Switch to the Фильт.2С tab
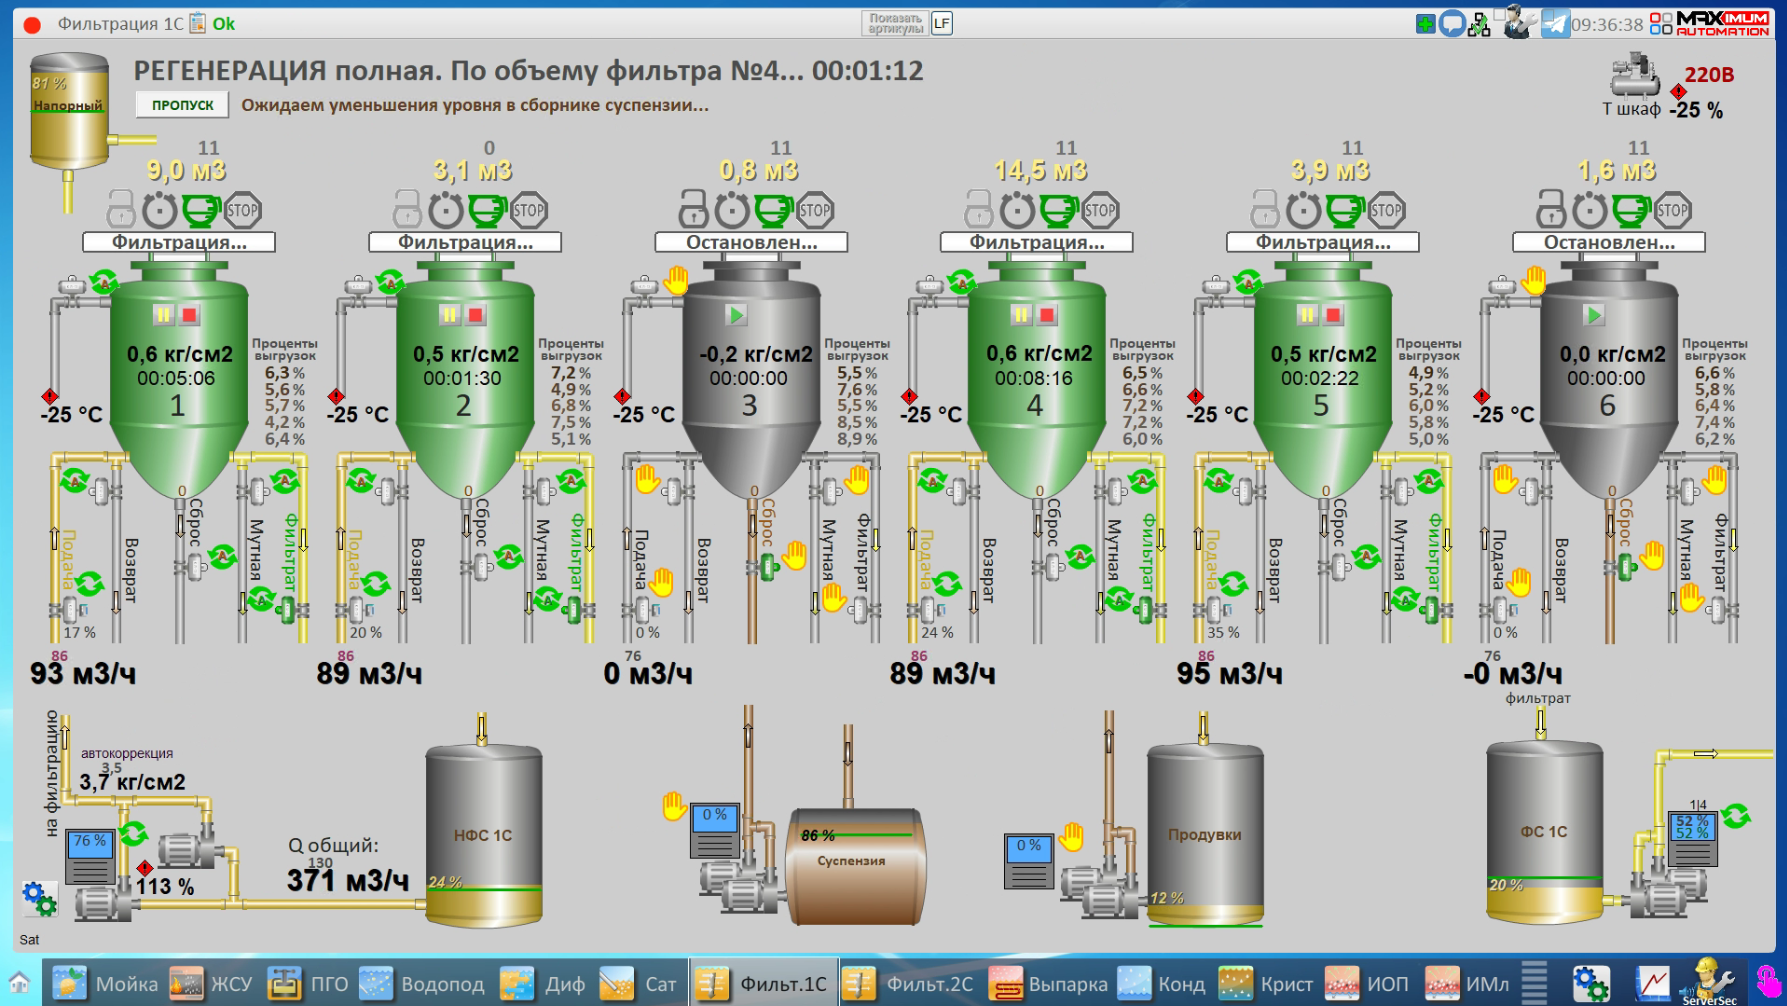Viewport: 1787px width, 1006px height. 911,984
